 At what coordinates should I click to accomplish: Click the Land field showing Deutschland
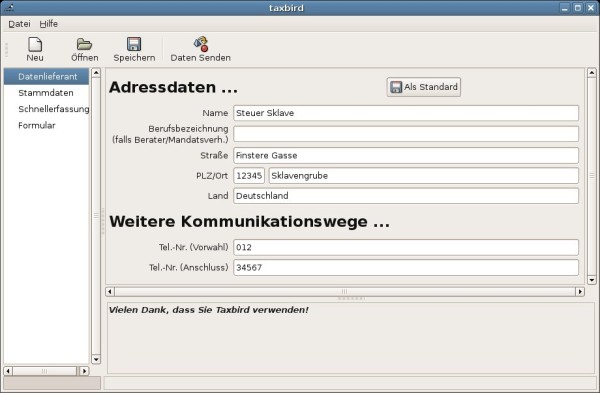[x=406, y=196]
